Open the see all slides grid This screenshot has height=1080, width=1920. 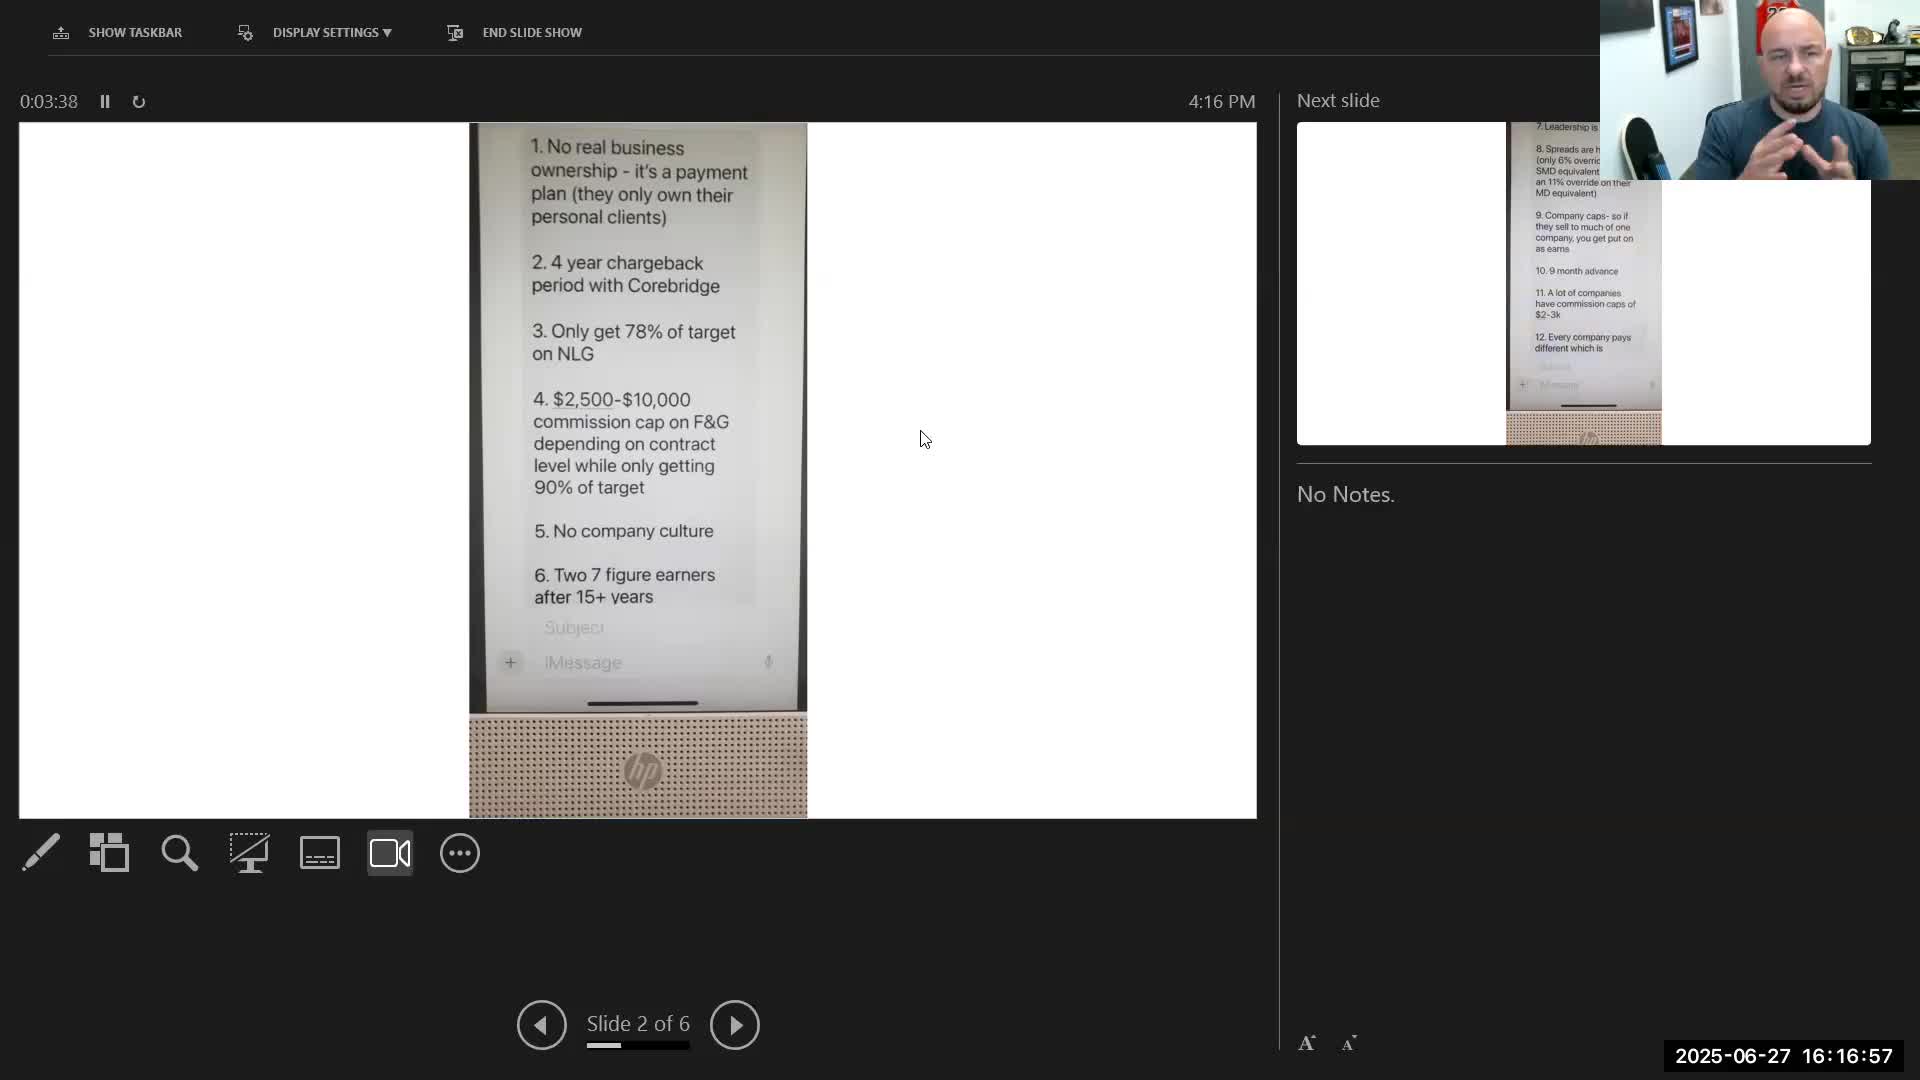tap(109, 853)
